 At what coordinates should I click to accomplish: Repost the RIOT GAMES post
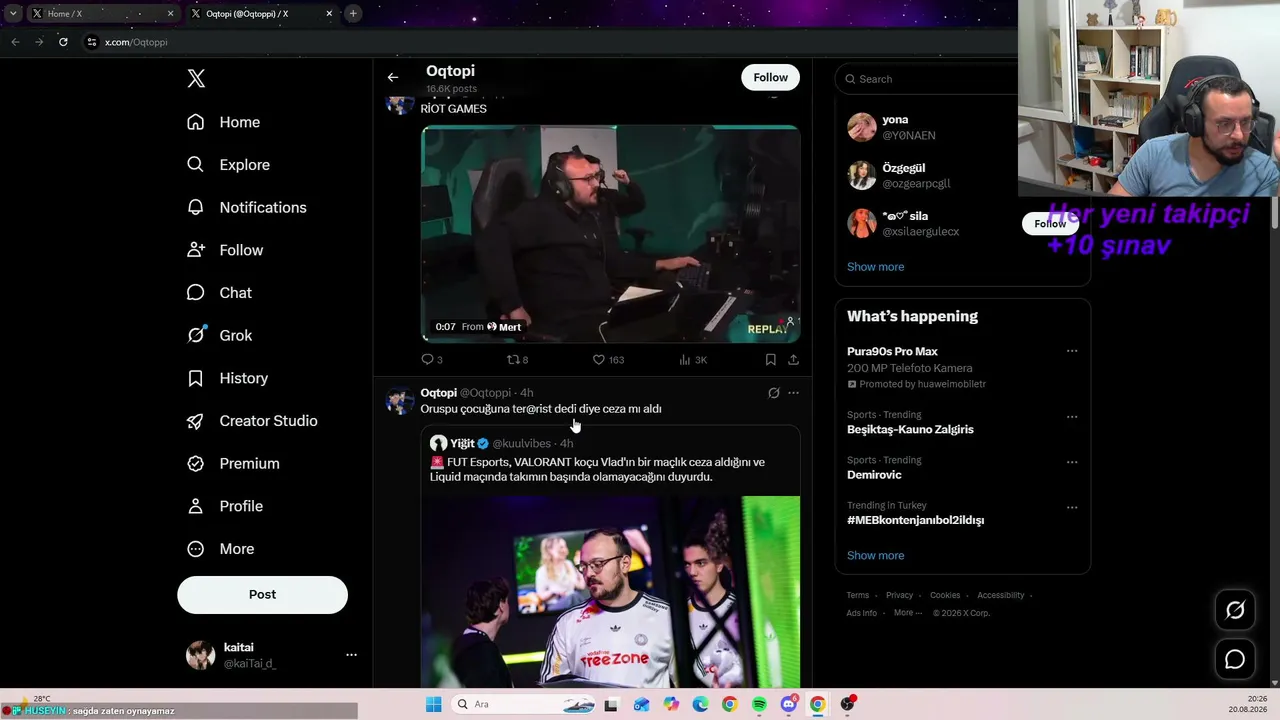coord(517,360)
